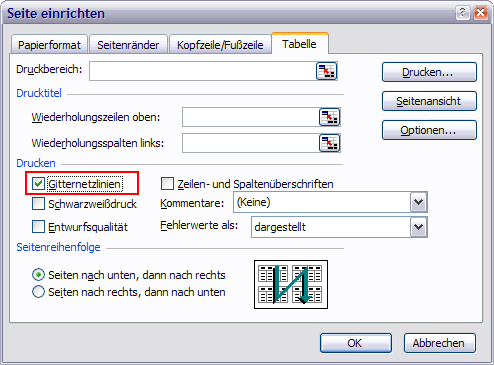Select Seiten nach rechts, dann nach unten

tap(38, 292)
